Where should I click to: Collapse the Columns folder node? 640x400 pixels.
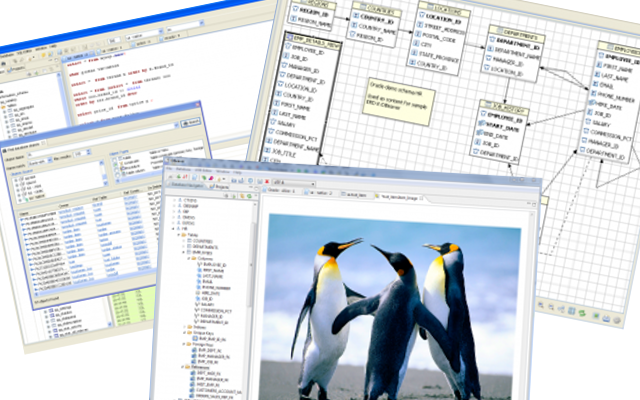pos(189,258)
